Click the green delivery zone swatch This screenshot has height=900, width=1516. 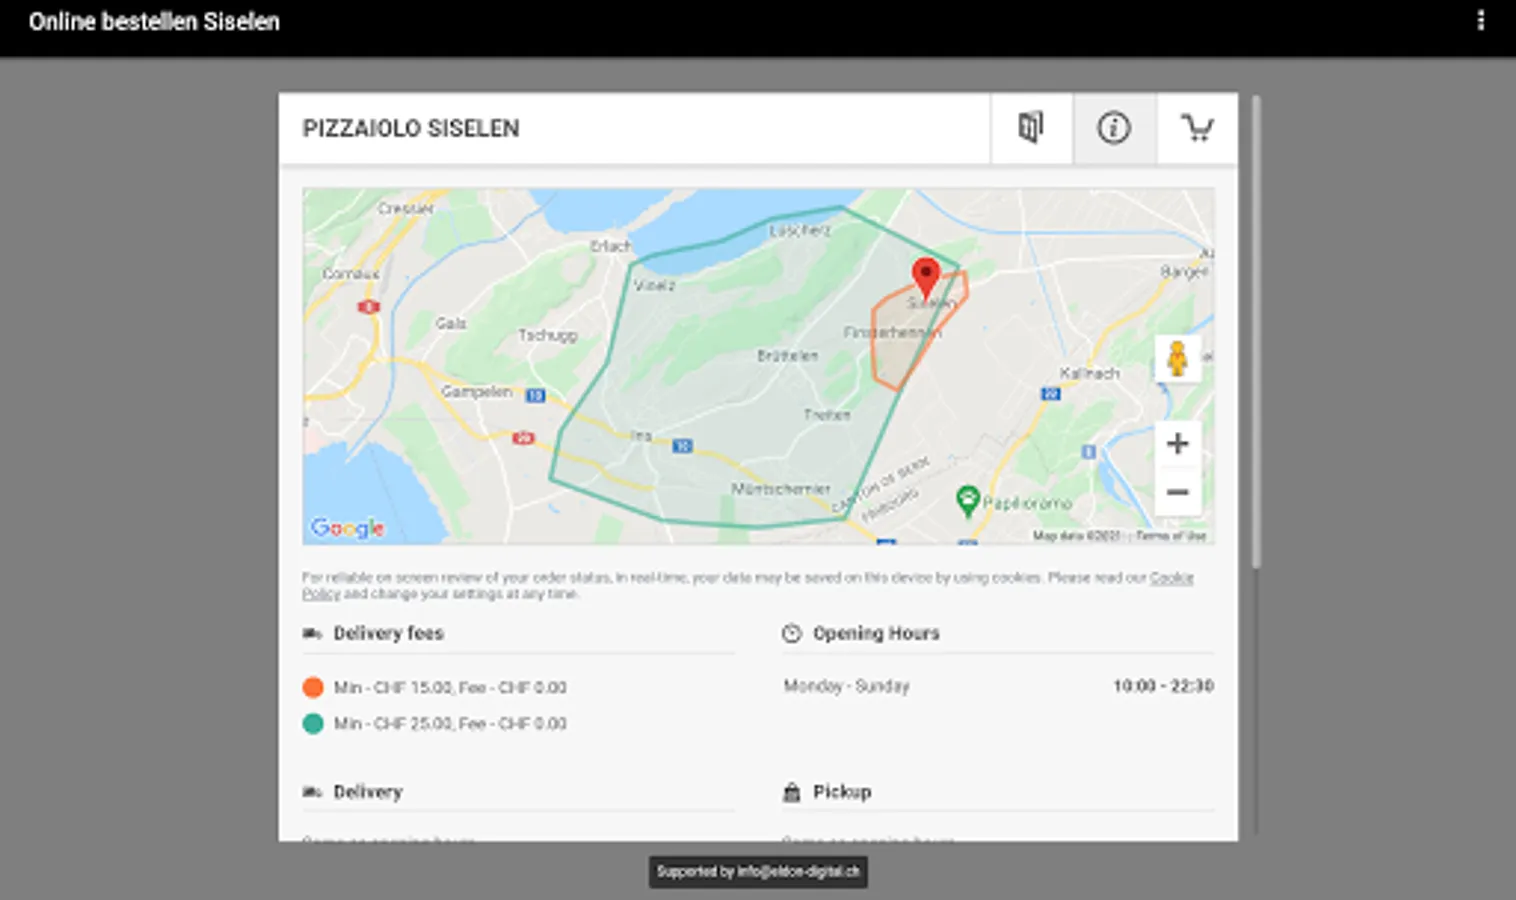[313, 723]
